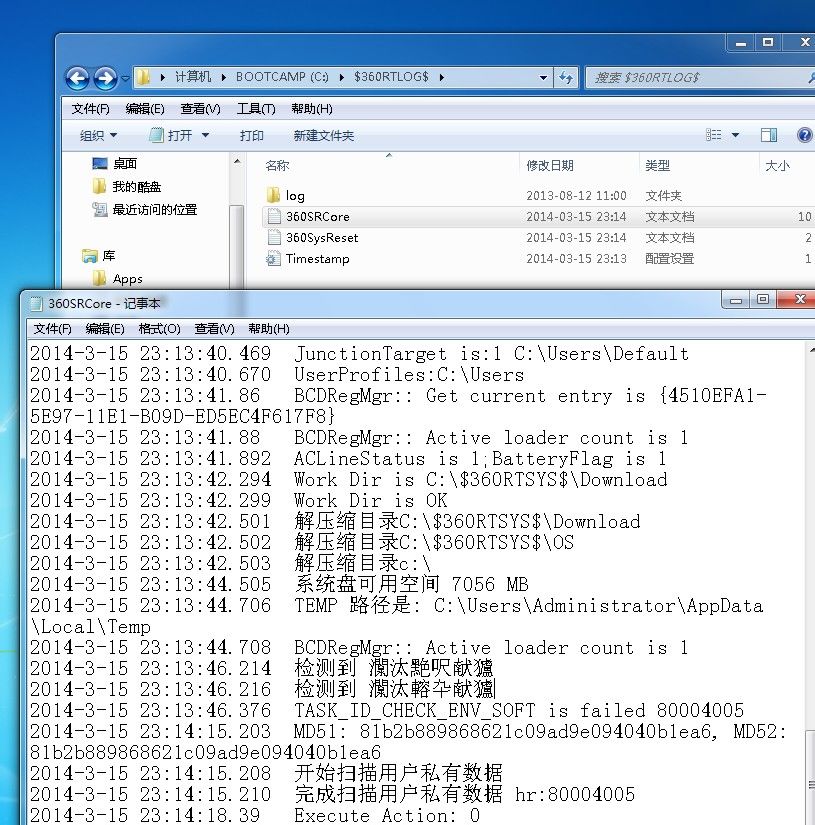Screen dimensions: 815x825
Task: Click Notepad vertical scrollbar up arrow
Action: 811,349
